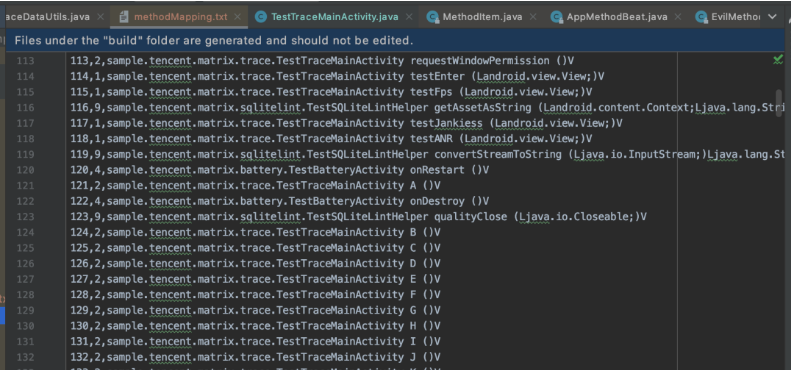Click line number 113 in the gutter
This screenshot has height=370, width=791.
pos(25,61)
